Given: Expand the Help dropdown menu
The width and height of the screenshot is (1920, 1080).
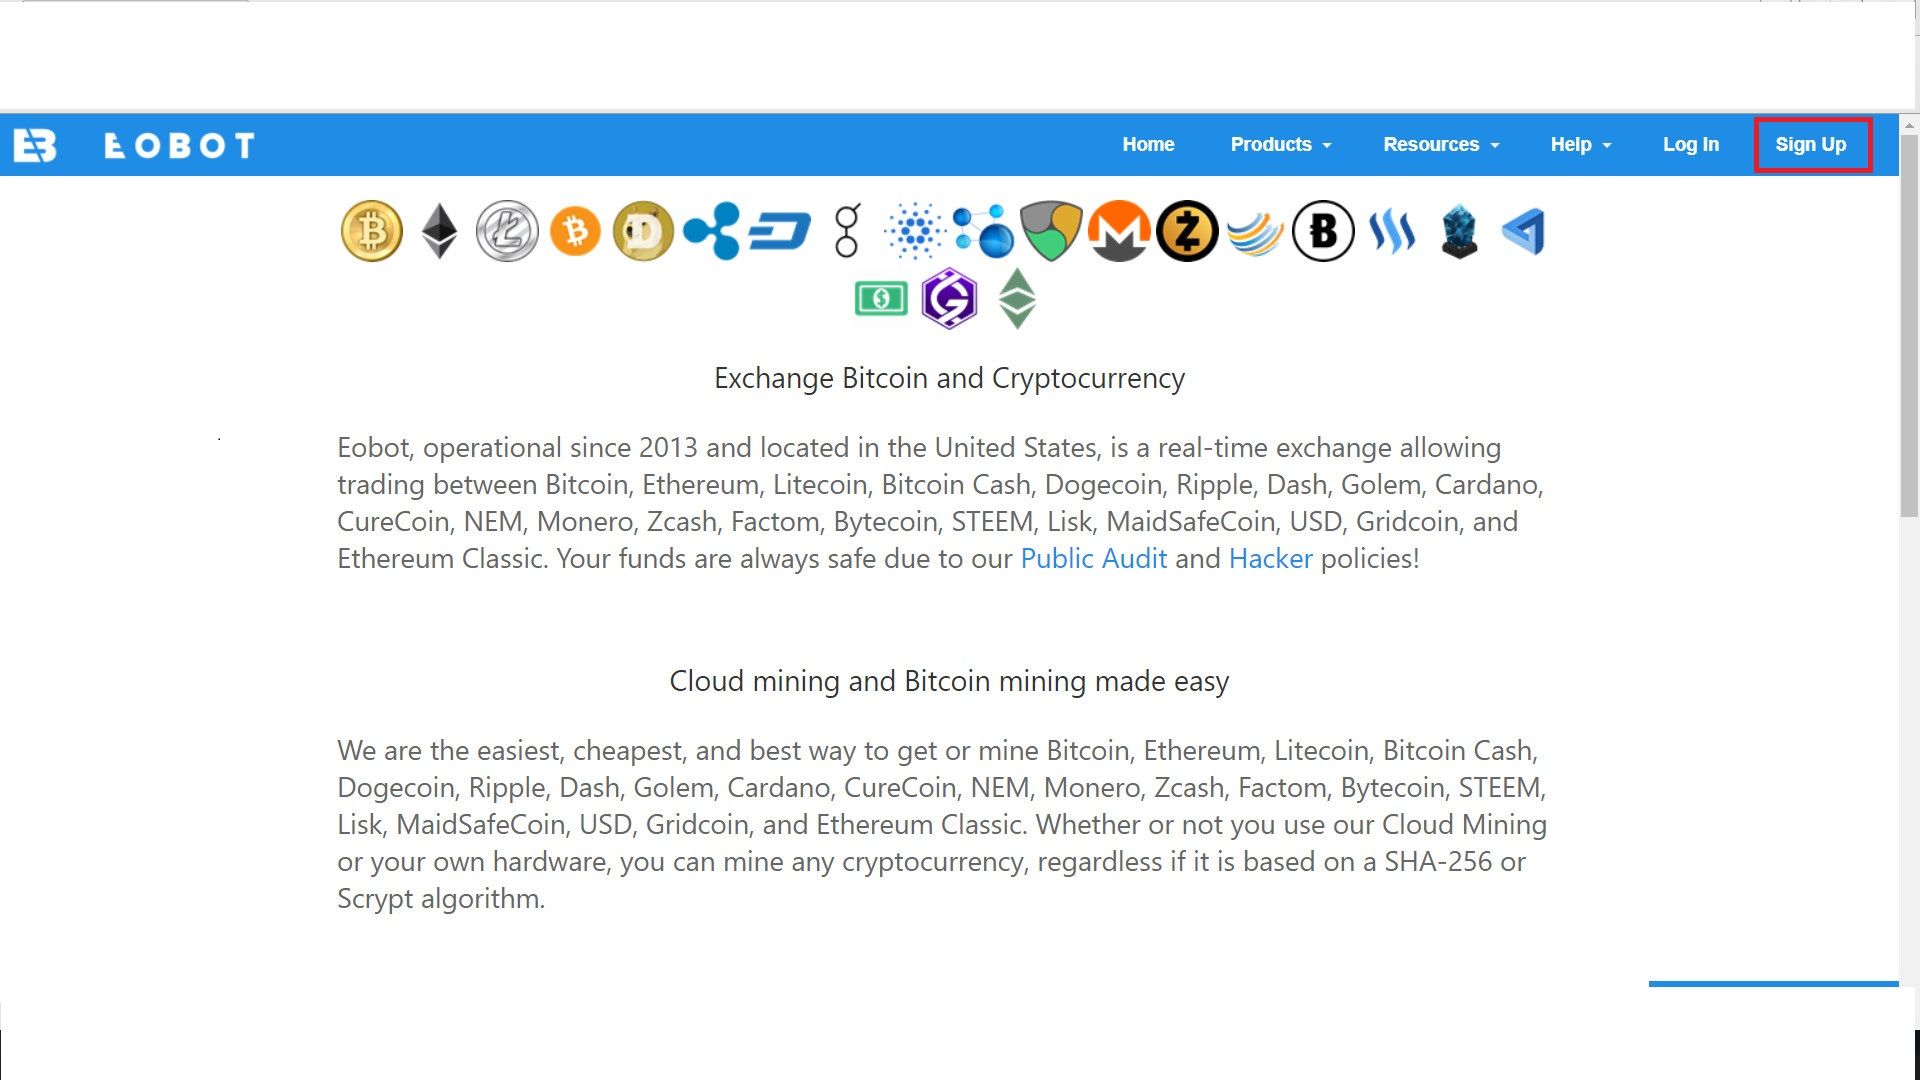Looking at the screenshot, I should (x=1581, y=144).
